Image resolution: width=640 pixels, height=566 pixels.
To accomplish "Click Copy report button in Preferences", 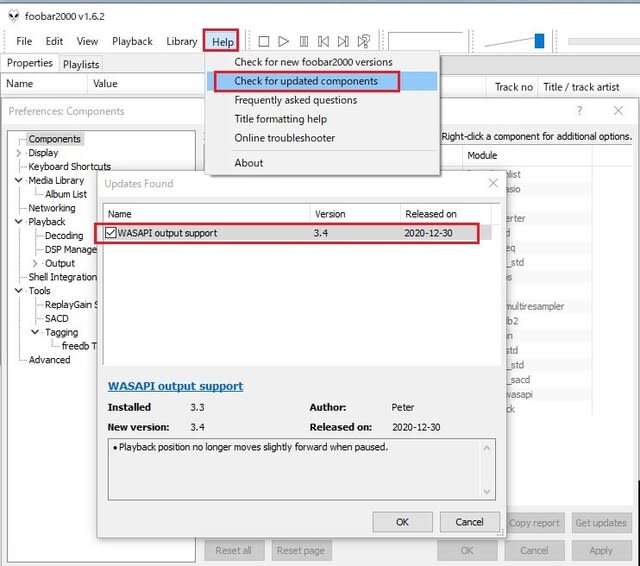I will tap(534, 523).
